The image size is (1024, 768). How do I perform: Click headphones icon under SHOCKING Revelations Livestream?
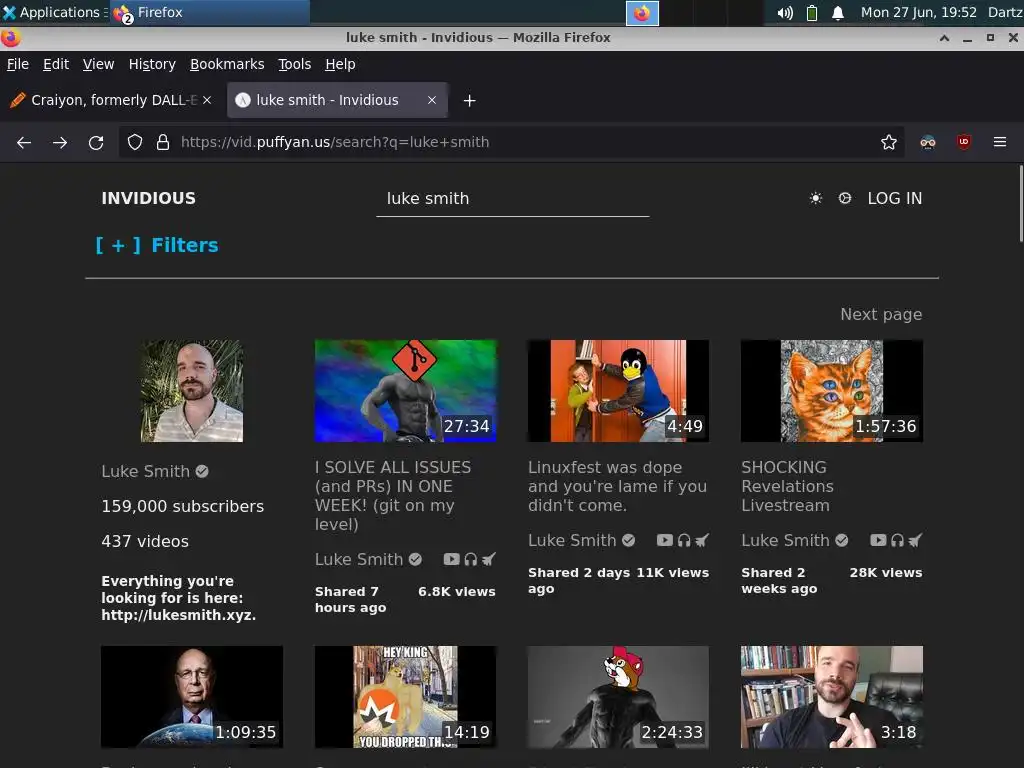[x=897, y=540]
